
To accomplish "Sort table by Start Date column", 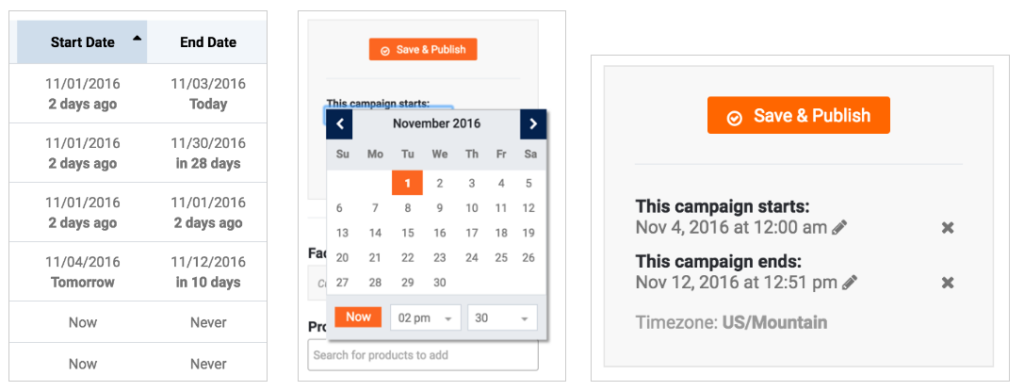I will click(x=82, y=42).
